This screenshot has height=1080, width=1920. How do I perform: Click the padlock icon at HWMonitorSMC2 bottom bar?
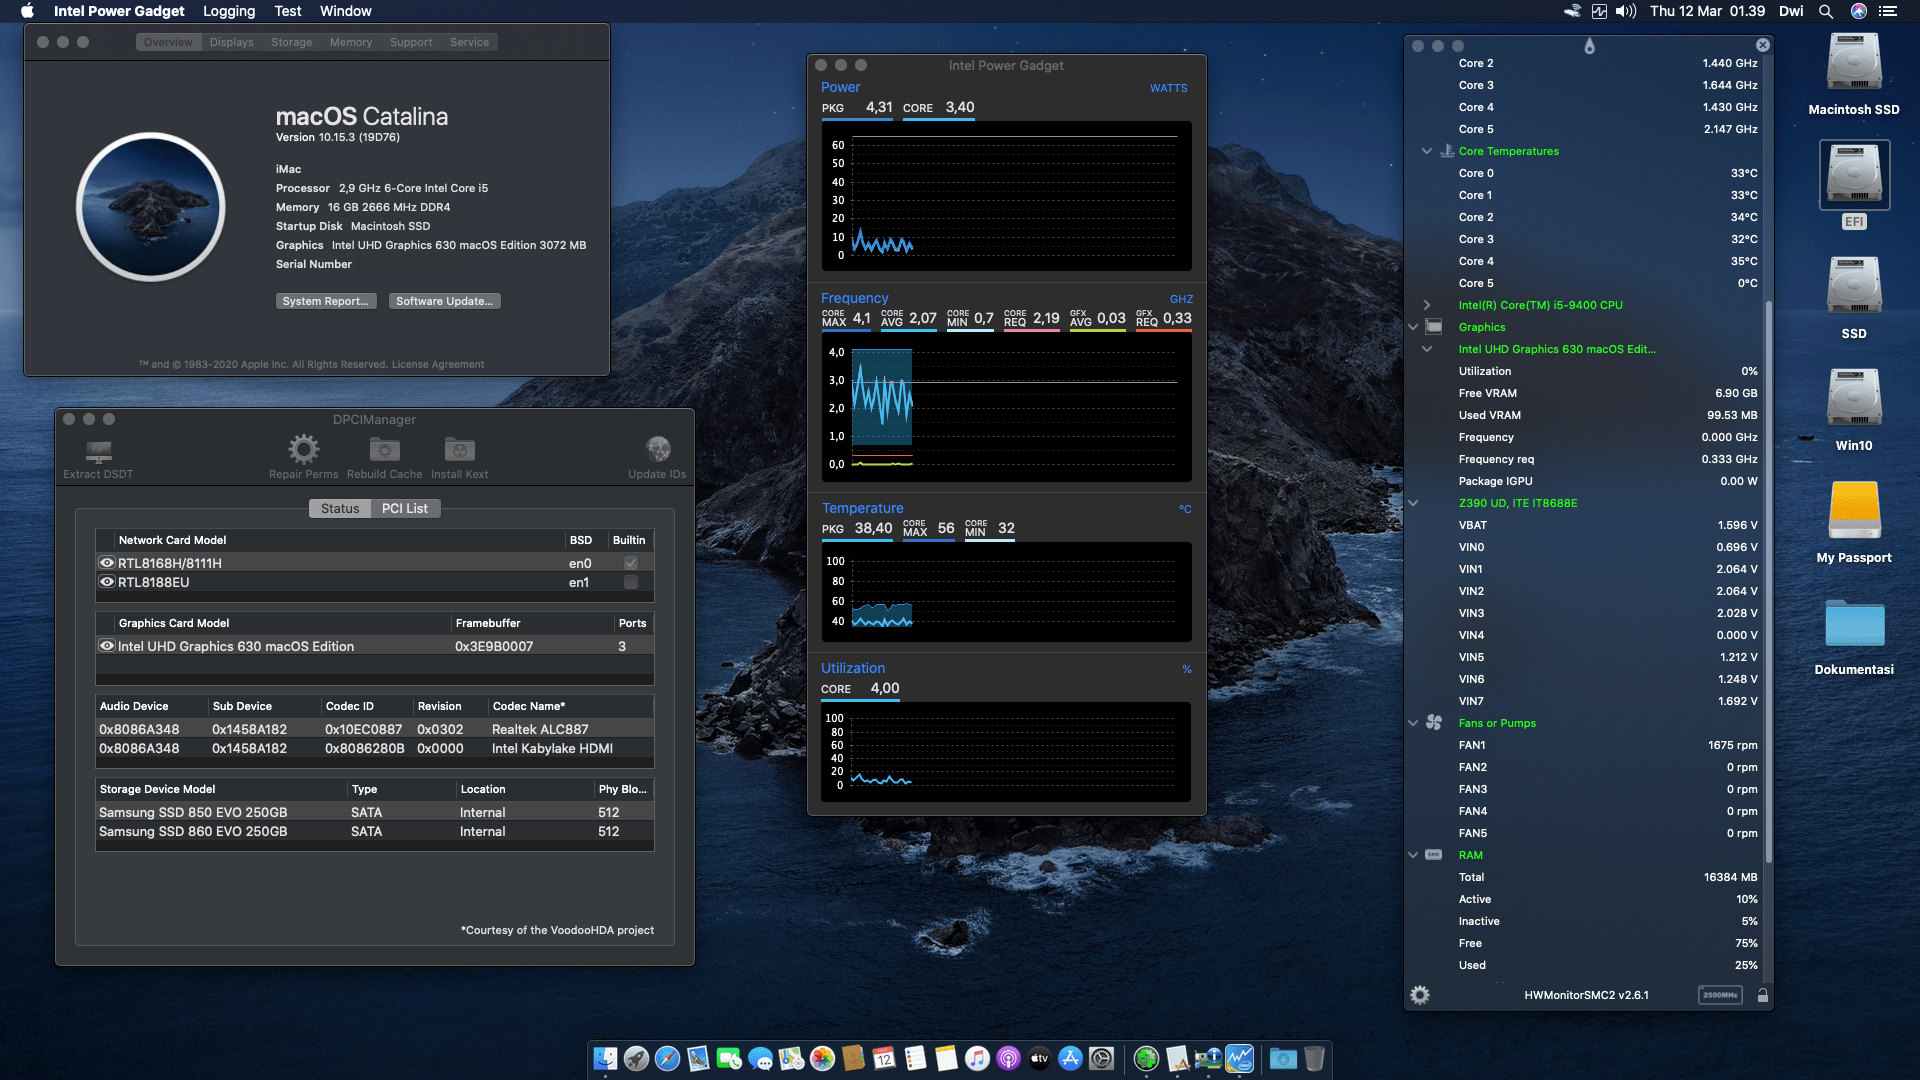1763,995
